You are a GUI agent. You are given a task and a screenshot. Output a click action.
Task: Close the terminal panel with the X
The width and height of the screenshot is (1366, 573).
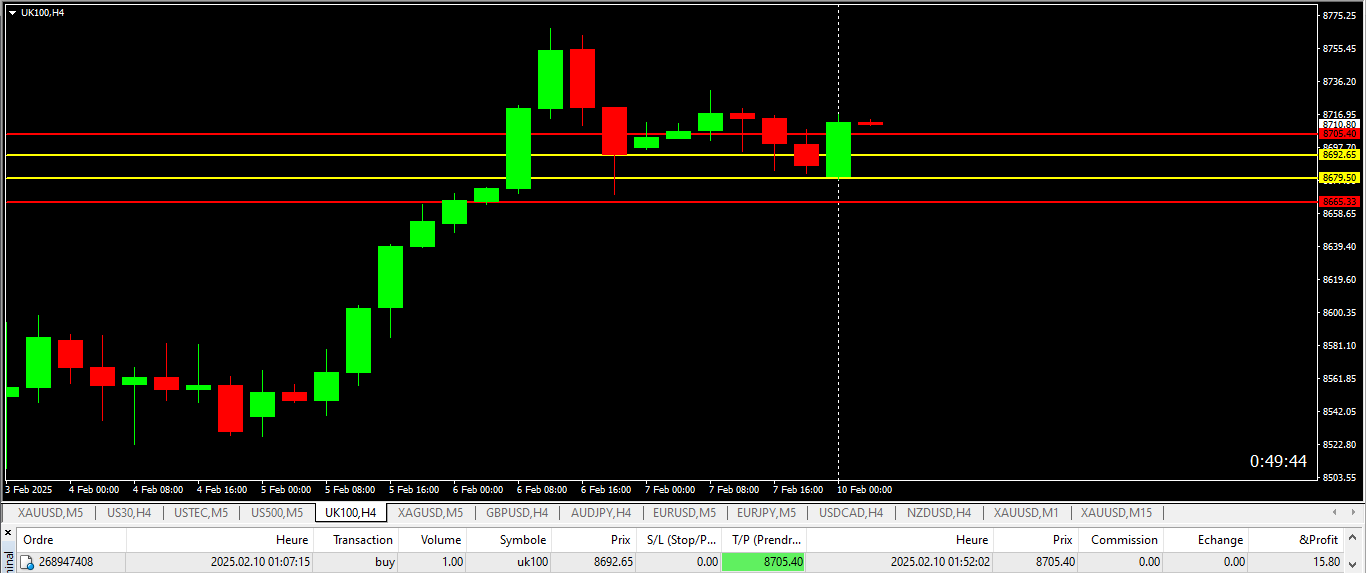click(x=8, y=534)
